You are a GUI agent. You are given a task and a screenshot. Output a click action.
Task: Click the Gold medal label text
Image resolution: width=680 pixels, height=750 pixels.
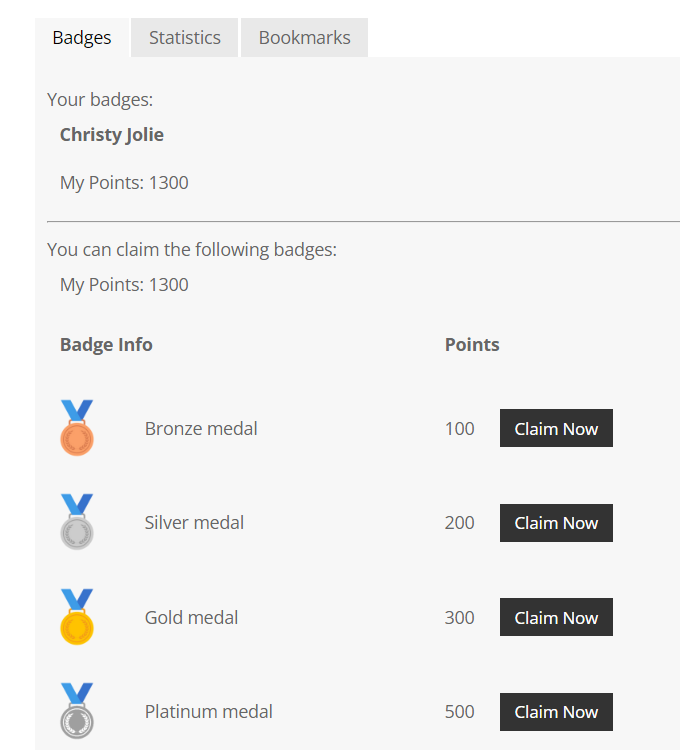191,618
